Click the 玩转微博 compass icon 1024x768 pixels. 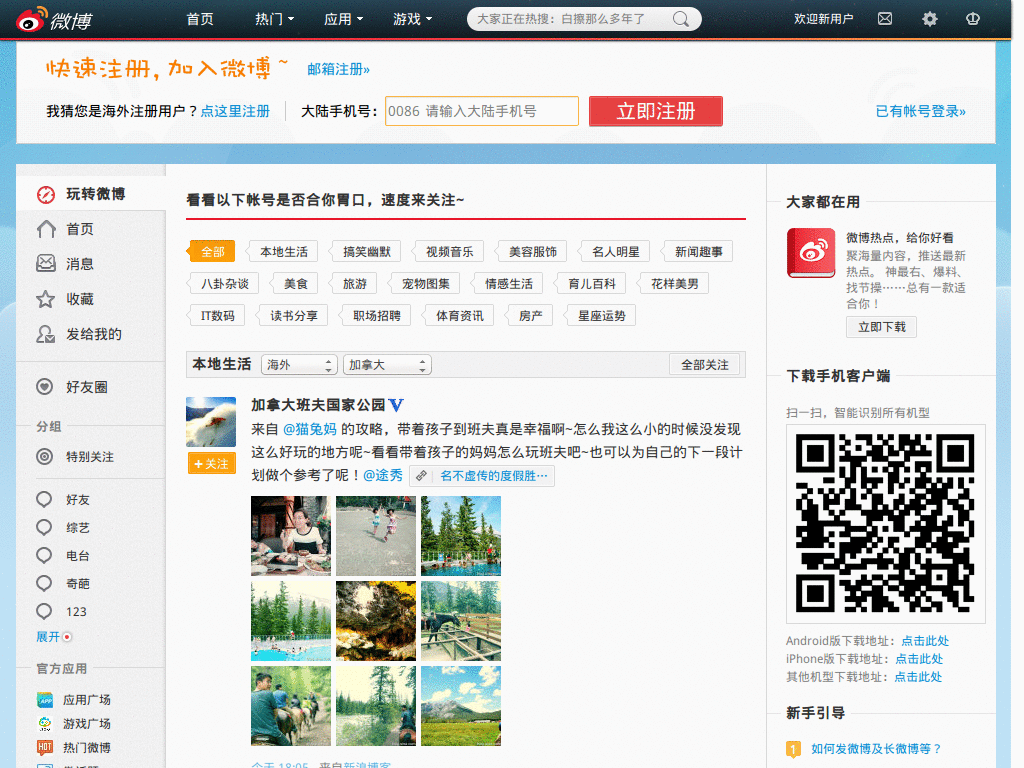tap(46, 195)
